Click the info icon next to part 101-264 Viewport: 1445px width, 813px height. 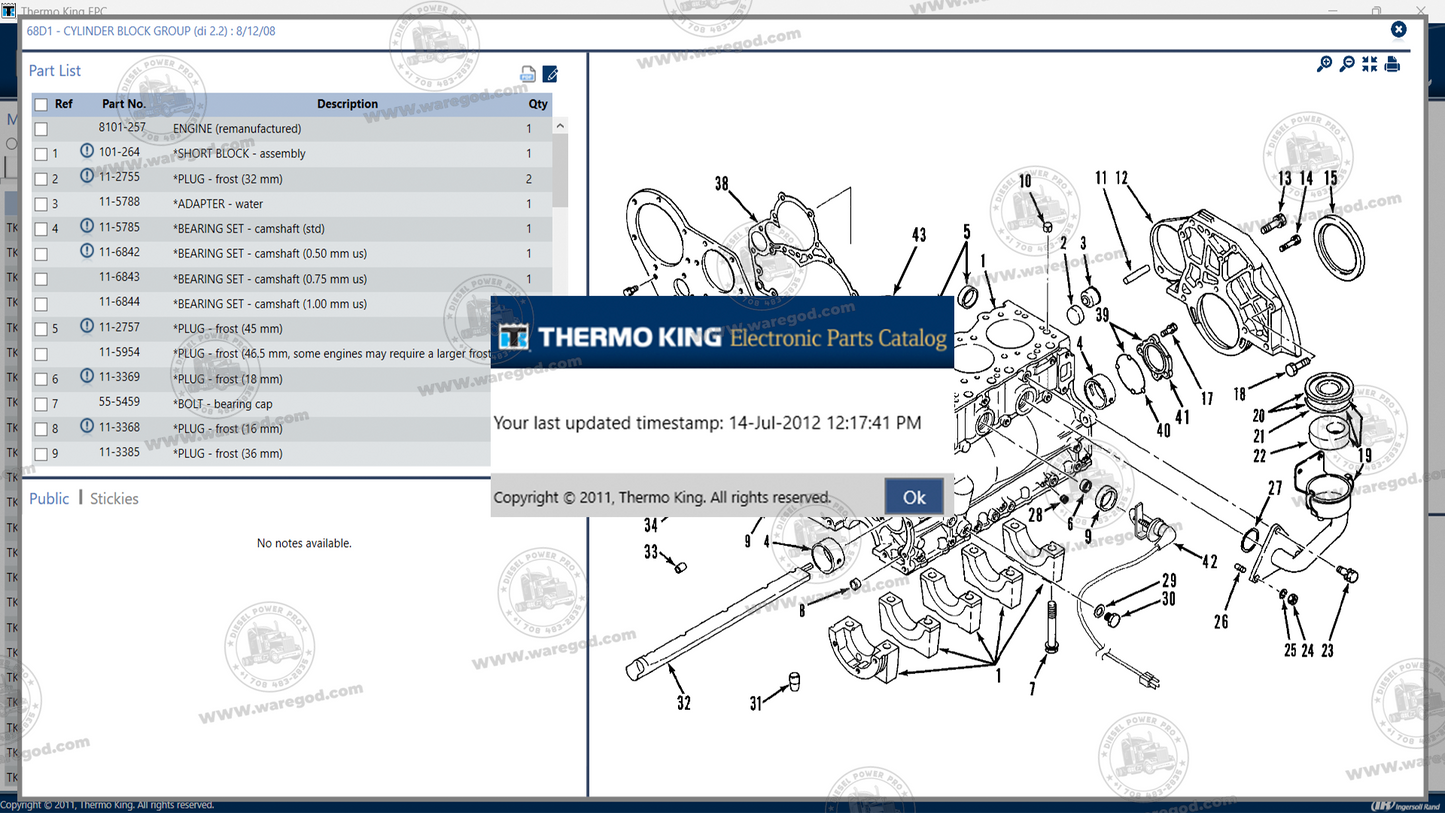88,153
